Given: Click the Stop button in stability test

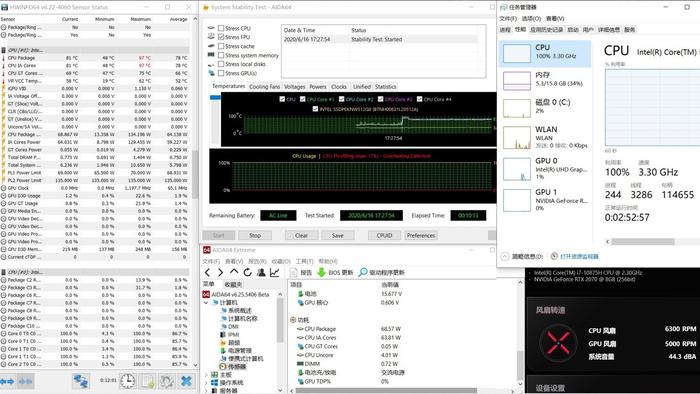Looking at the screenshot, I should point(255,235).
